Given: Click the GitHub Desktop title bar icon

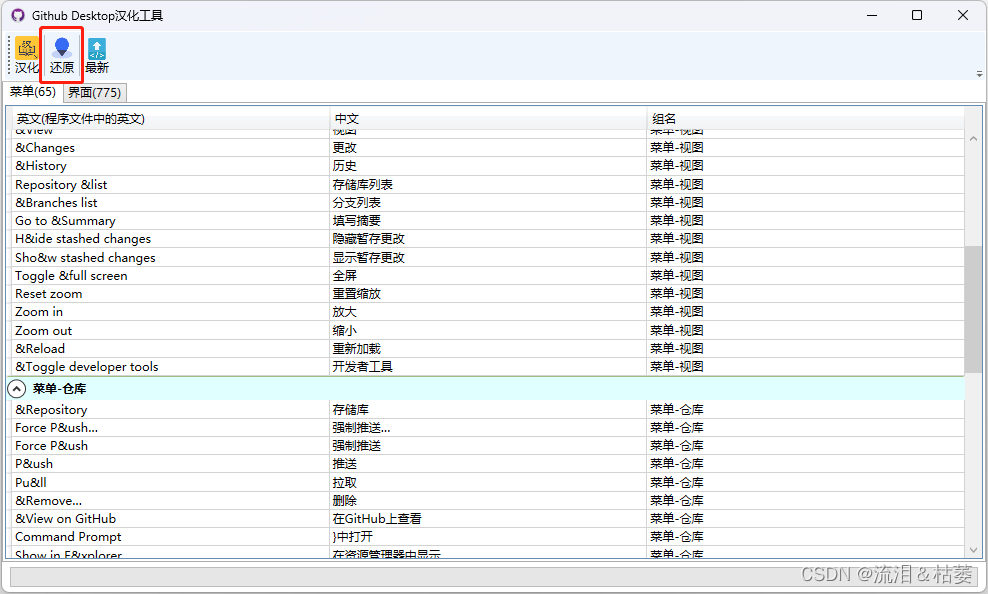Looking at the screenshot, I should (x=18, y=15).
